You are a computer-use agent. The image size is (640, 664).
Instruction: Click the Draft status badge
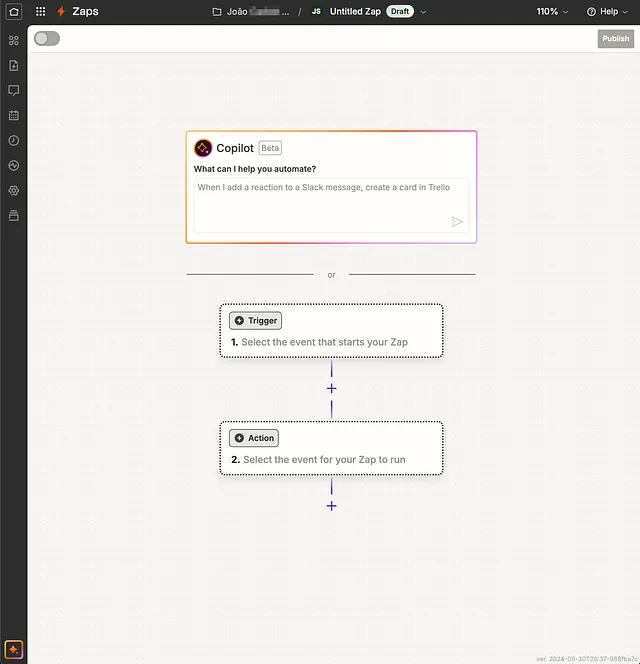click(400, 11)
